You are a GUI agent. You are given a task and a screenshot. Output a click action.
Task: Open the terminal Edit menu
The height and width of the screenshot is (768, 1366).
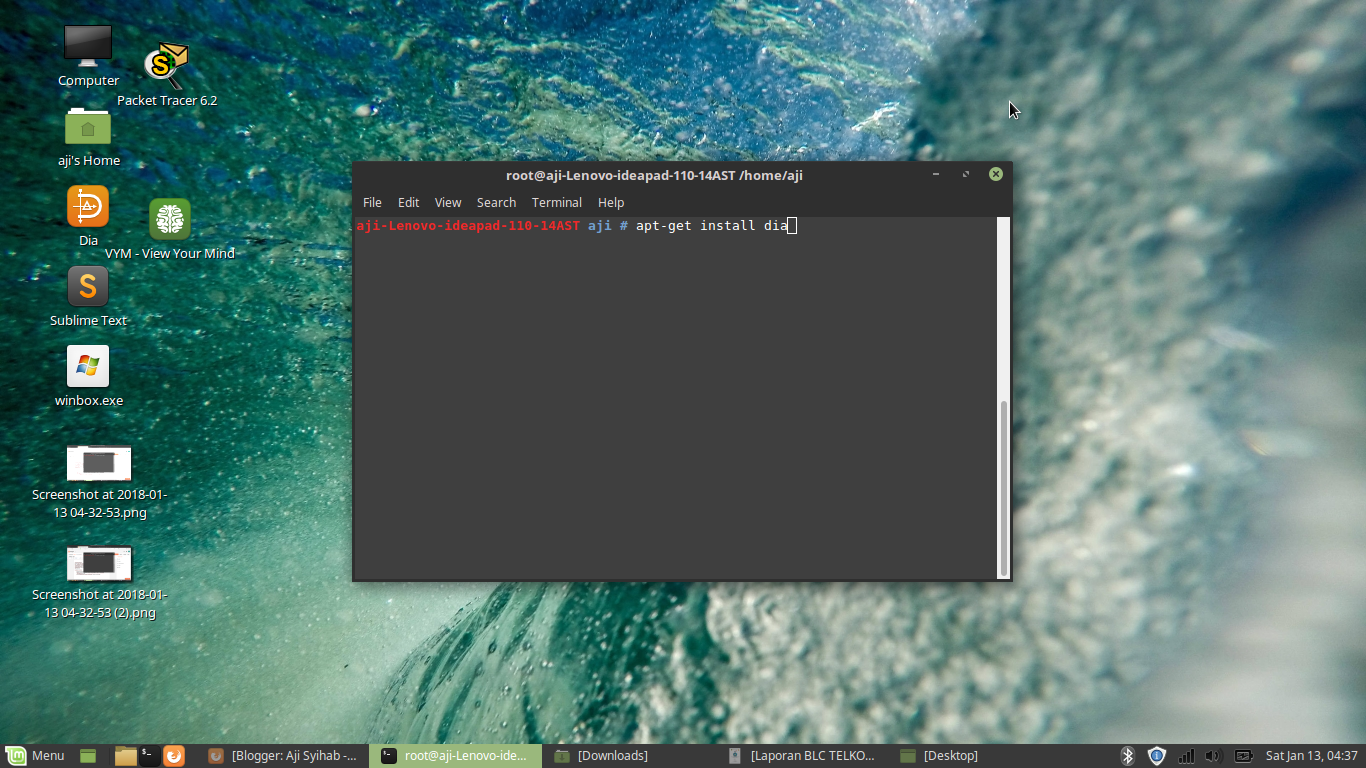pos(408,202)
